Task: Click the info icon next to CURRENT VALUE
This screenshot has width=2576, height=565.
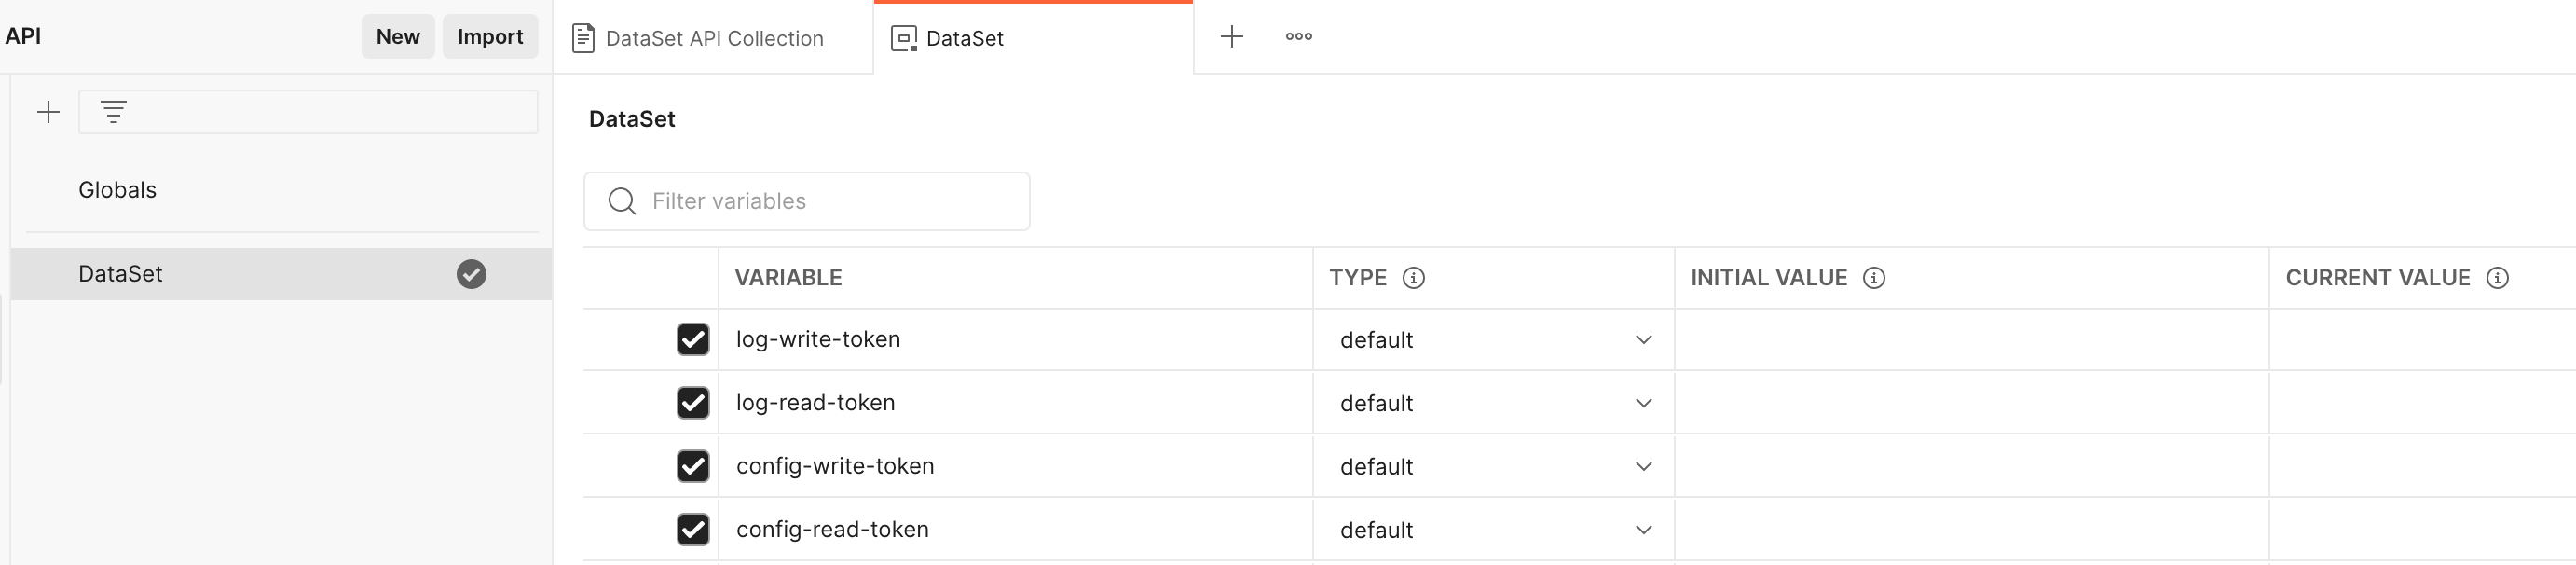Action: 2497,278
